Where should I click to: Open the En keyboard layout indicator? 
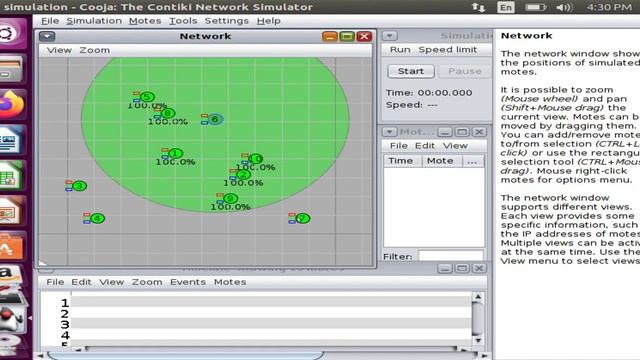pyautogui.click(x=506, y=7)
